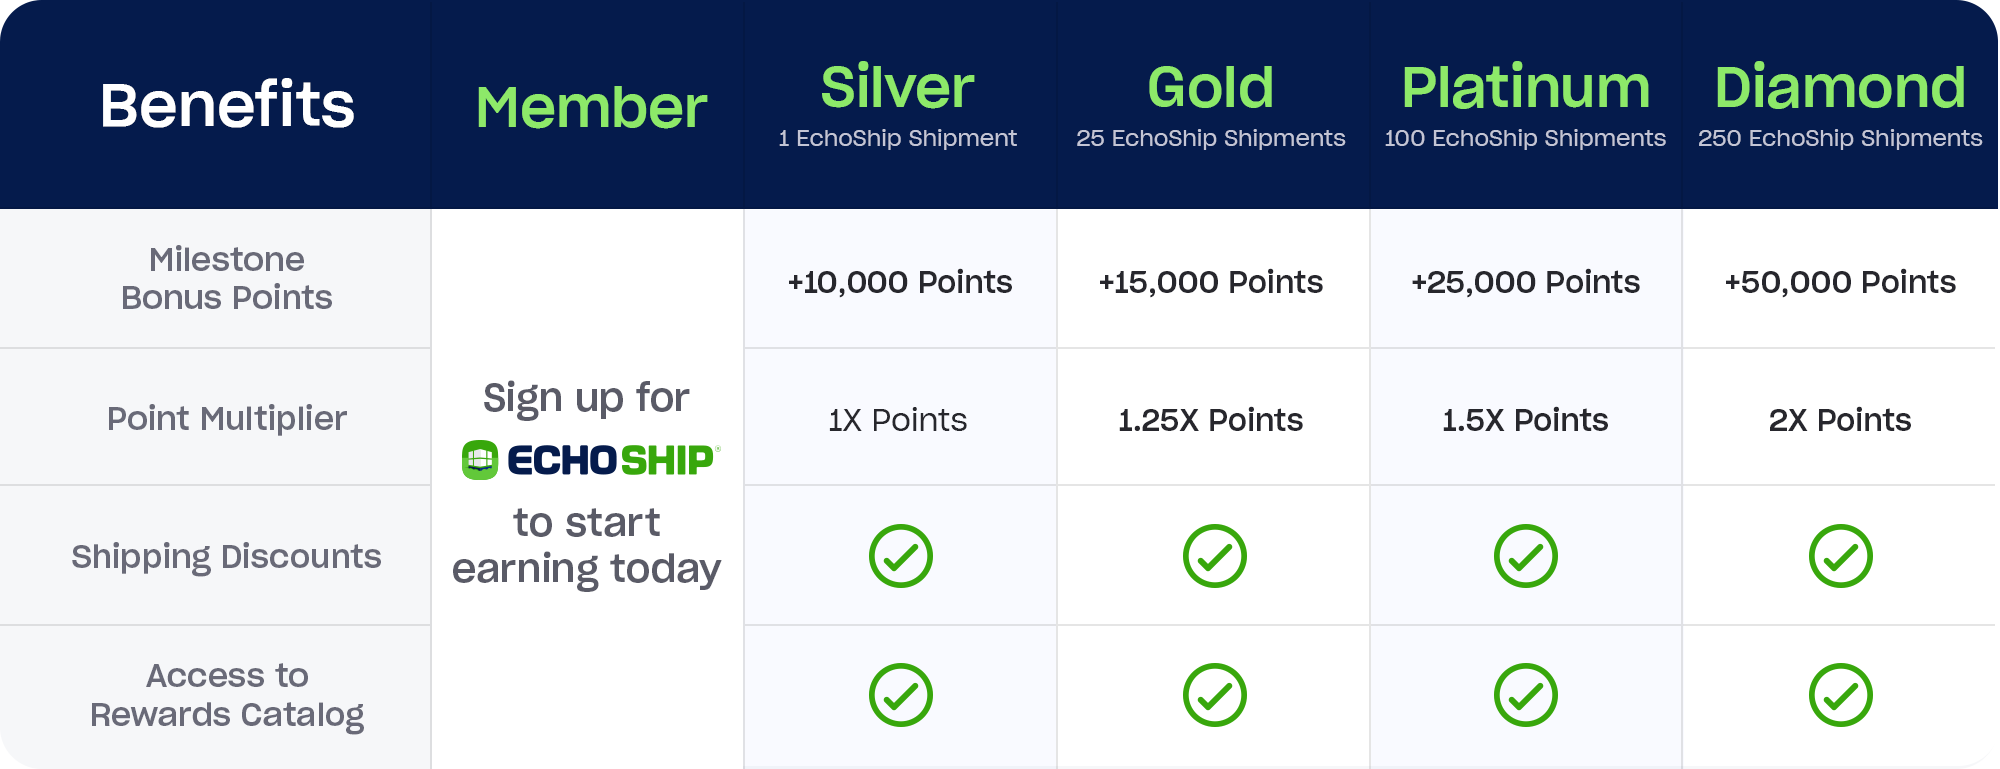Click the 1.25X Points Gold multiplier cell
The height and width of the screenshot is (769, 2000).
[1210, 420]
